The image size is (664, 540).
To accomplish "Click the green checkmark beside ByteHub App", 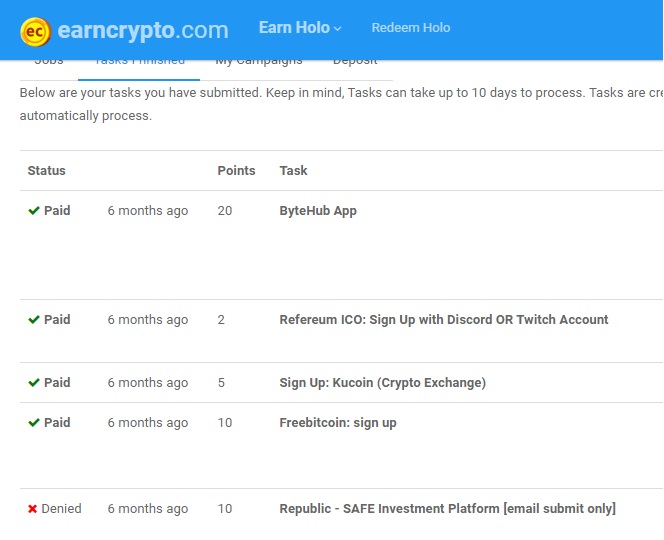I will click(x=34, y=211).
